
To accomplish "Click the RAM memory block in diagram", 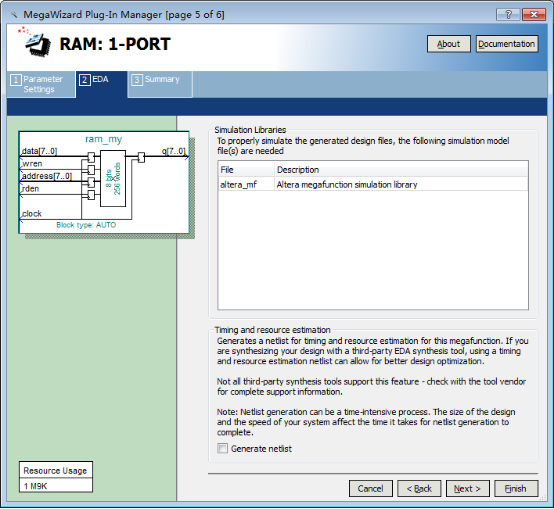I will pos(113,178).
